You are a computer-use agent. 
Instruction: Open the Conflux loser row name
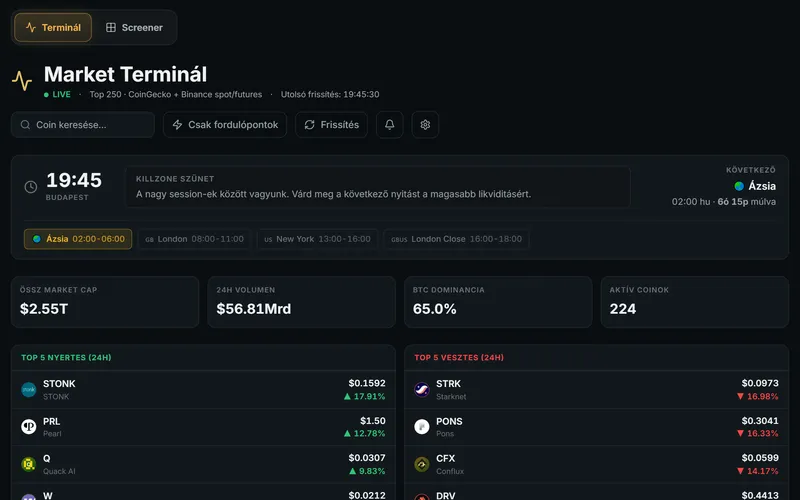point(450,471)
